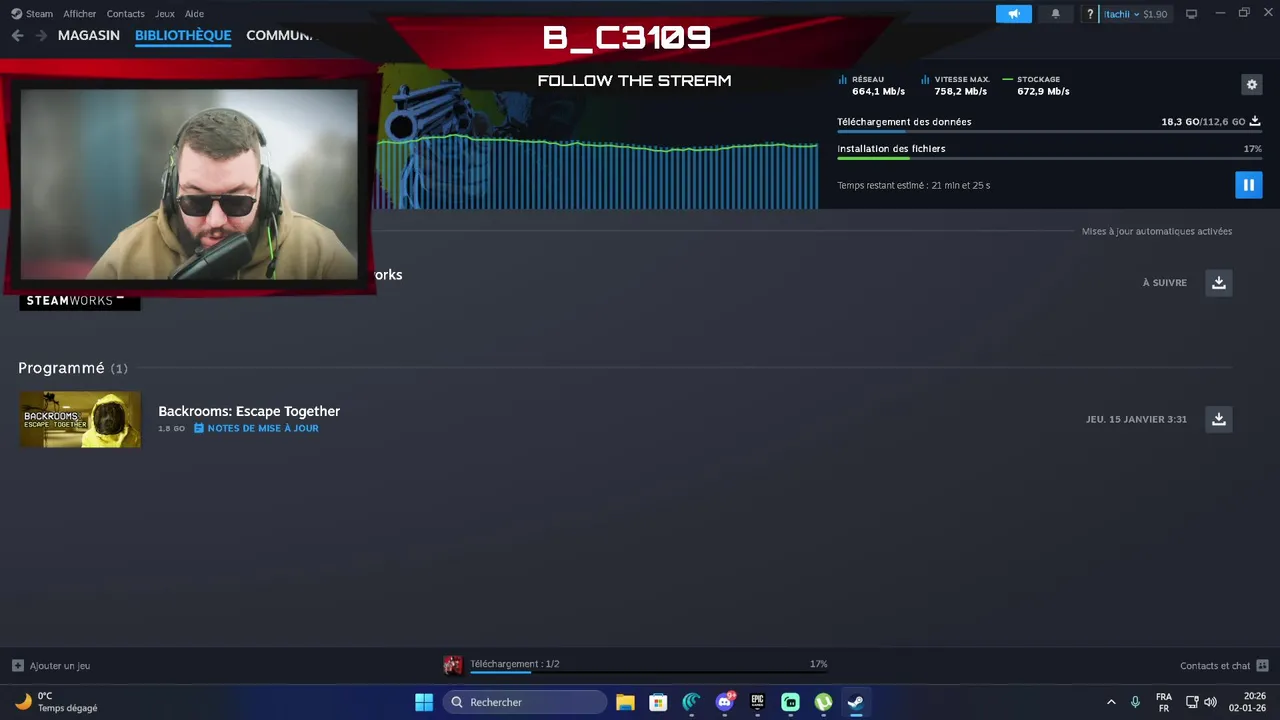Open Backrooms: Escape Together title
Screen dimensions: 1280x720
click(x=249, y=411)
